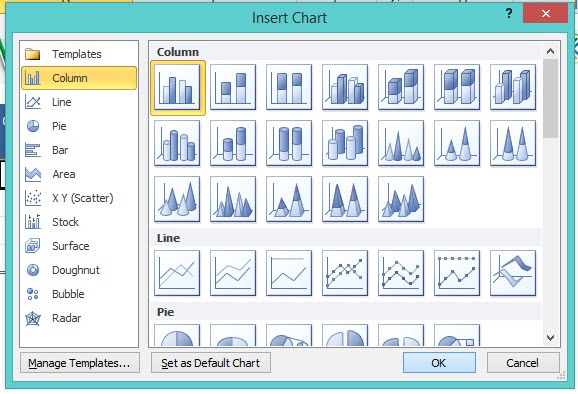Screen dimensions: 578x394
Task: Pick the Stacked Cone chart
Action: click(x=457, y=143)
